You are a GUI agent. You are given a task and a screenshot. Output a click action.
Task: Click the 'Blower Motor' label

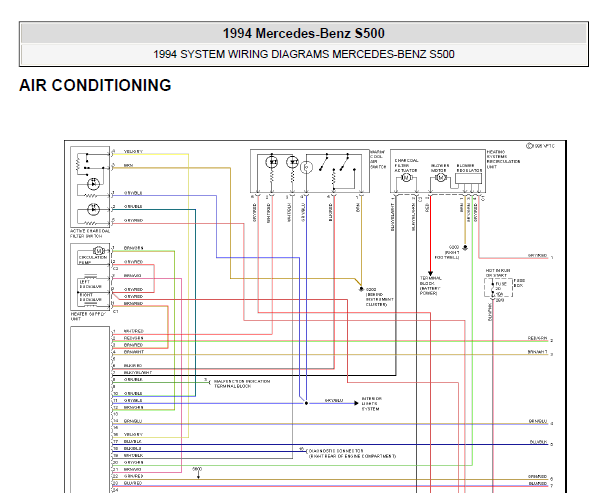[440, 168]
